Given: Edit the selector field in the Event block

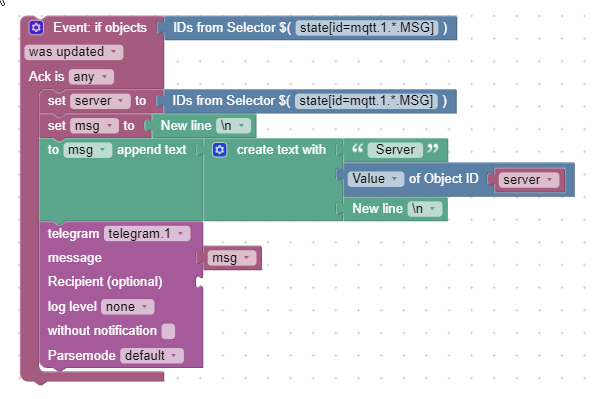Looking at the screenshot, I should point(367,28).
